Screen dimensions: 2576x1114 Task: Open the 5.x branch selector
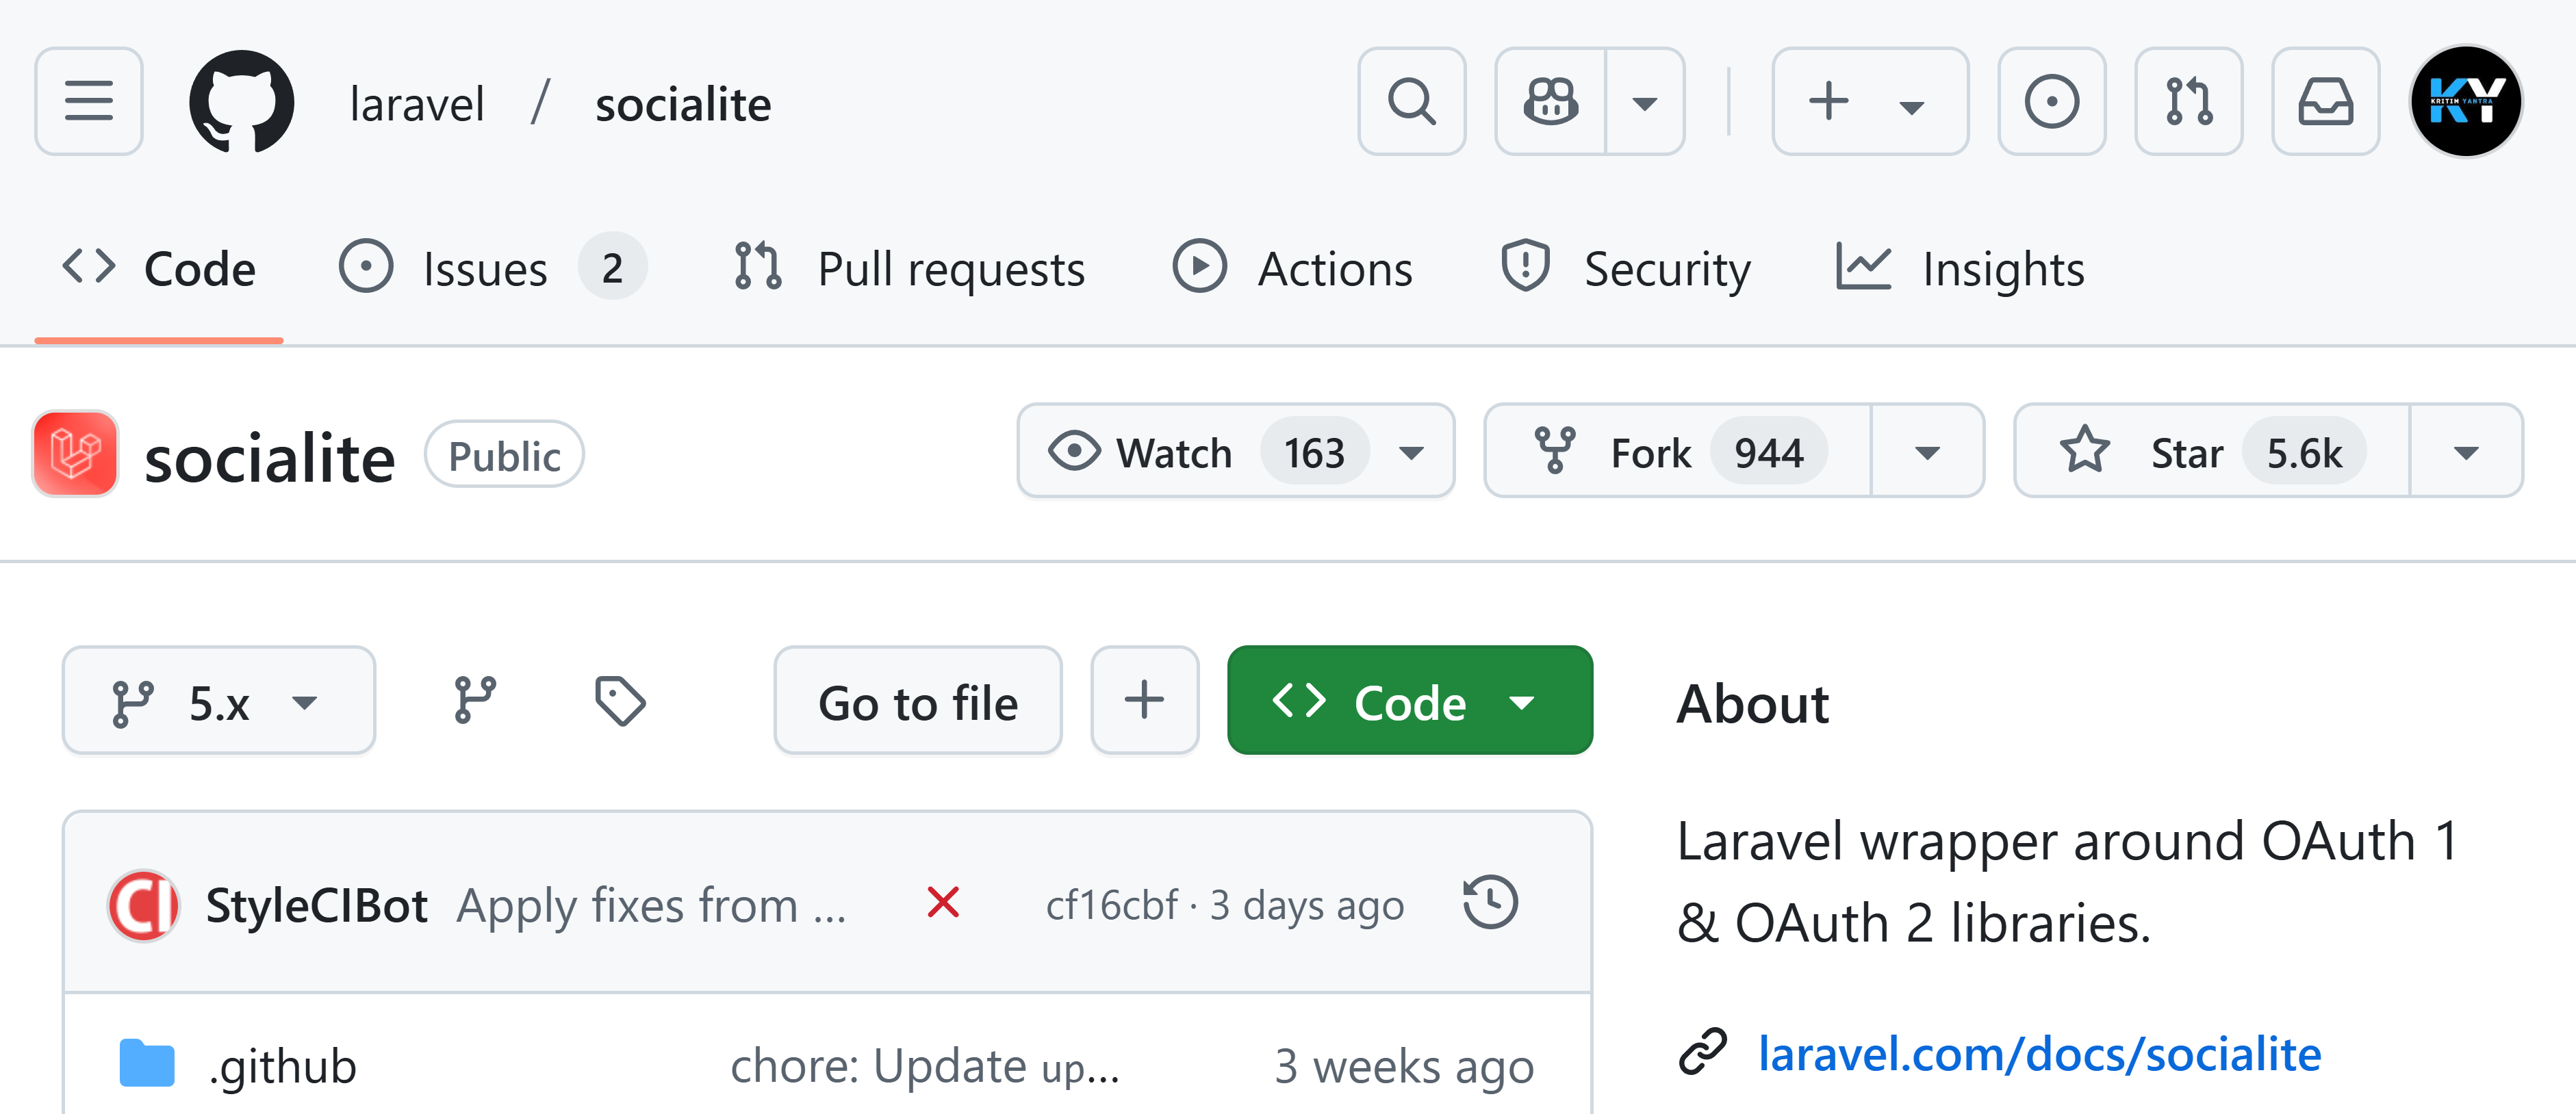[x=218, y=701]
